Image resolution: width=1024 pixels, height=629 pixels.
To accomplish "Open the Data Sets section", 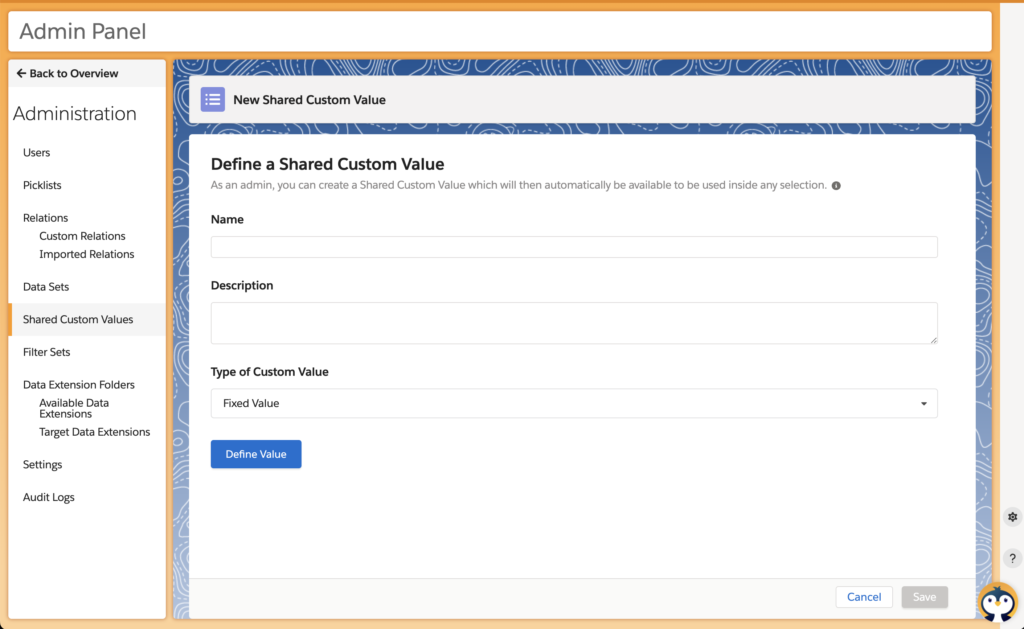I will pyautogui.click(x=46, y=287).
